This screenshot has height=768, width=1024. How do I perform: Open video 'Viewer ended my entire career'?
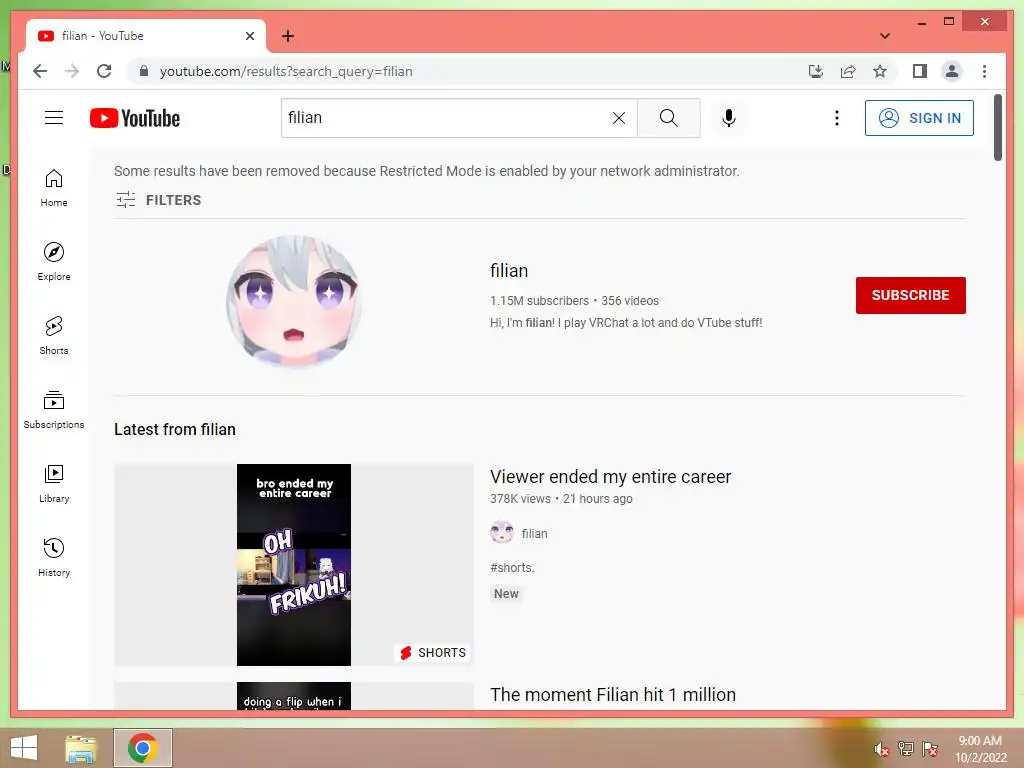coord(610,477)
